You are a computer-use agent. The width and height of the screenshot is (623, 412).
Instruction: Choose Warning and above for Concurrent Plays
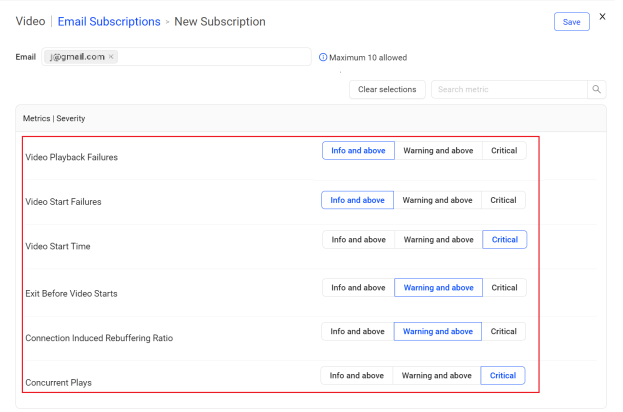point(436,376)
